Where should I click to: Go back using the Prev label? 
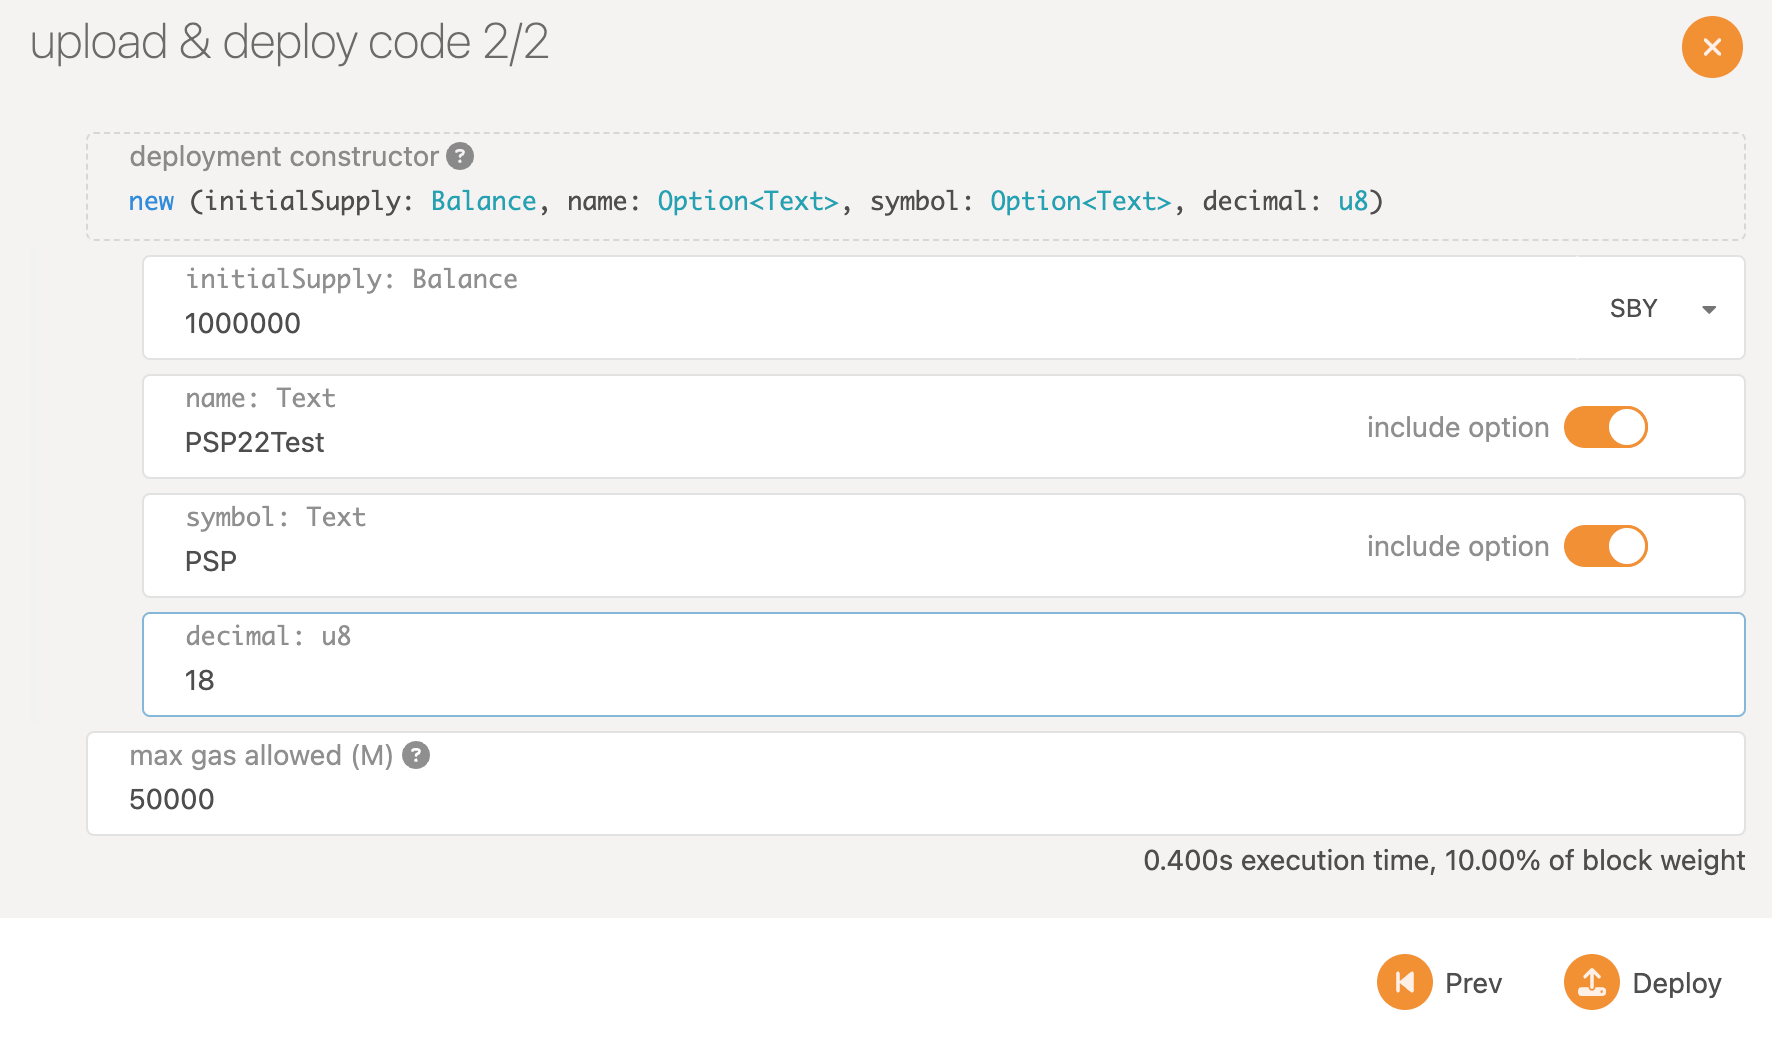(x=1473, y=983)
